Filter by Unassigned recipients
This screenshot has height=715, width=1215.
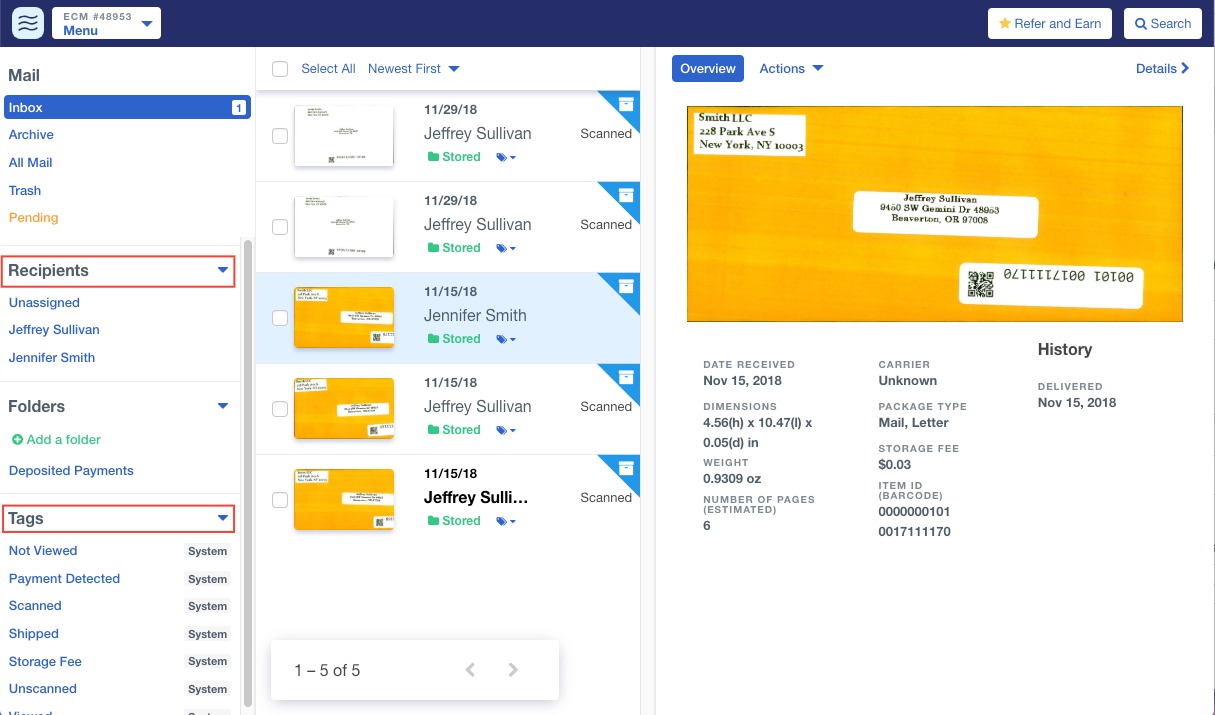coord(44,303)
